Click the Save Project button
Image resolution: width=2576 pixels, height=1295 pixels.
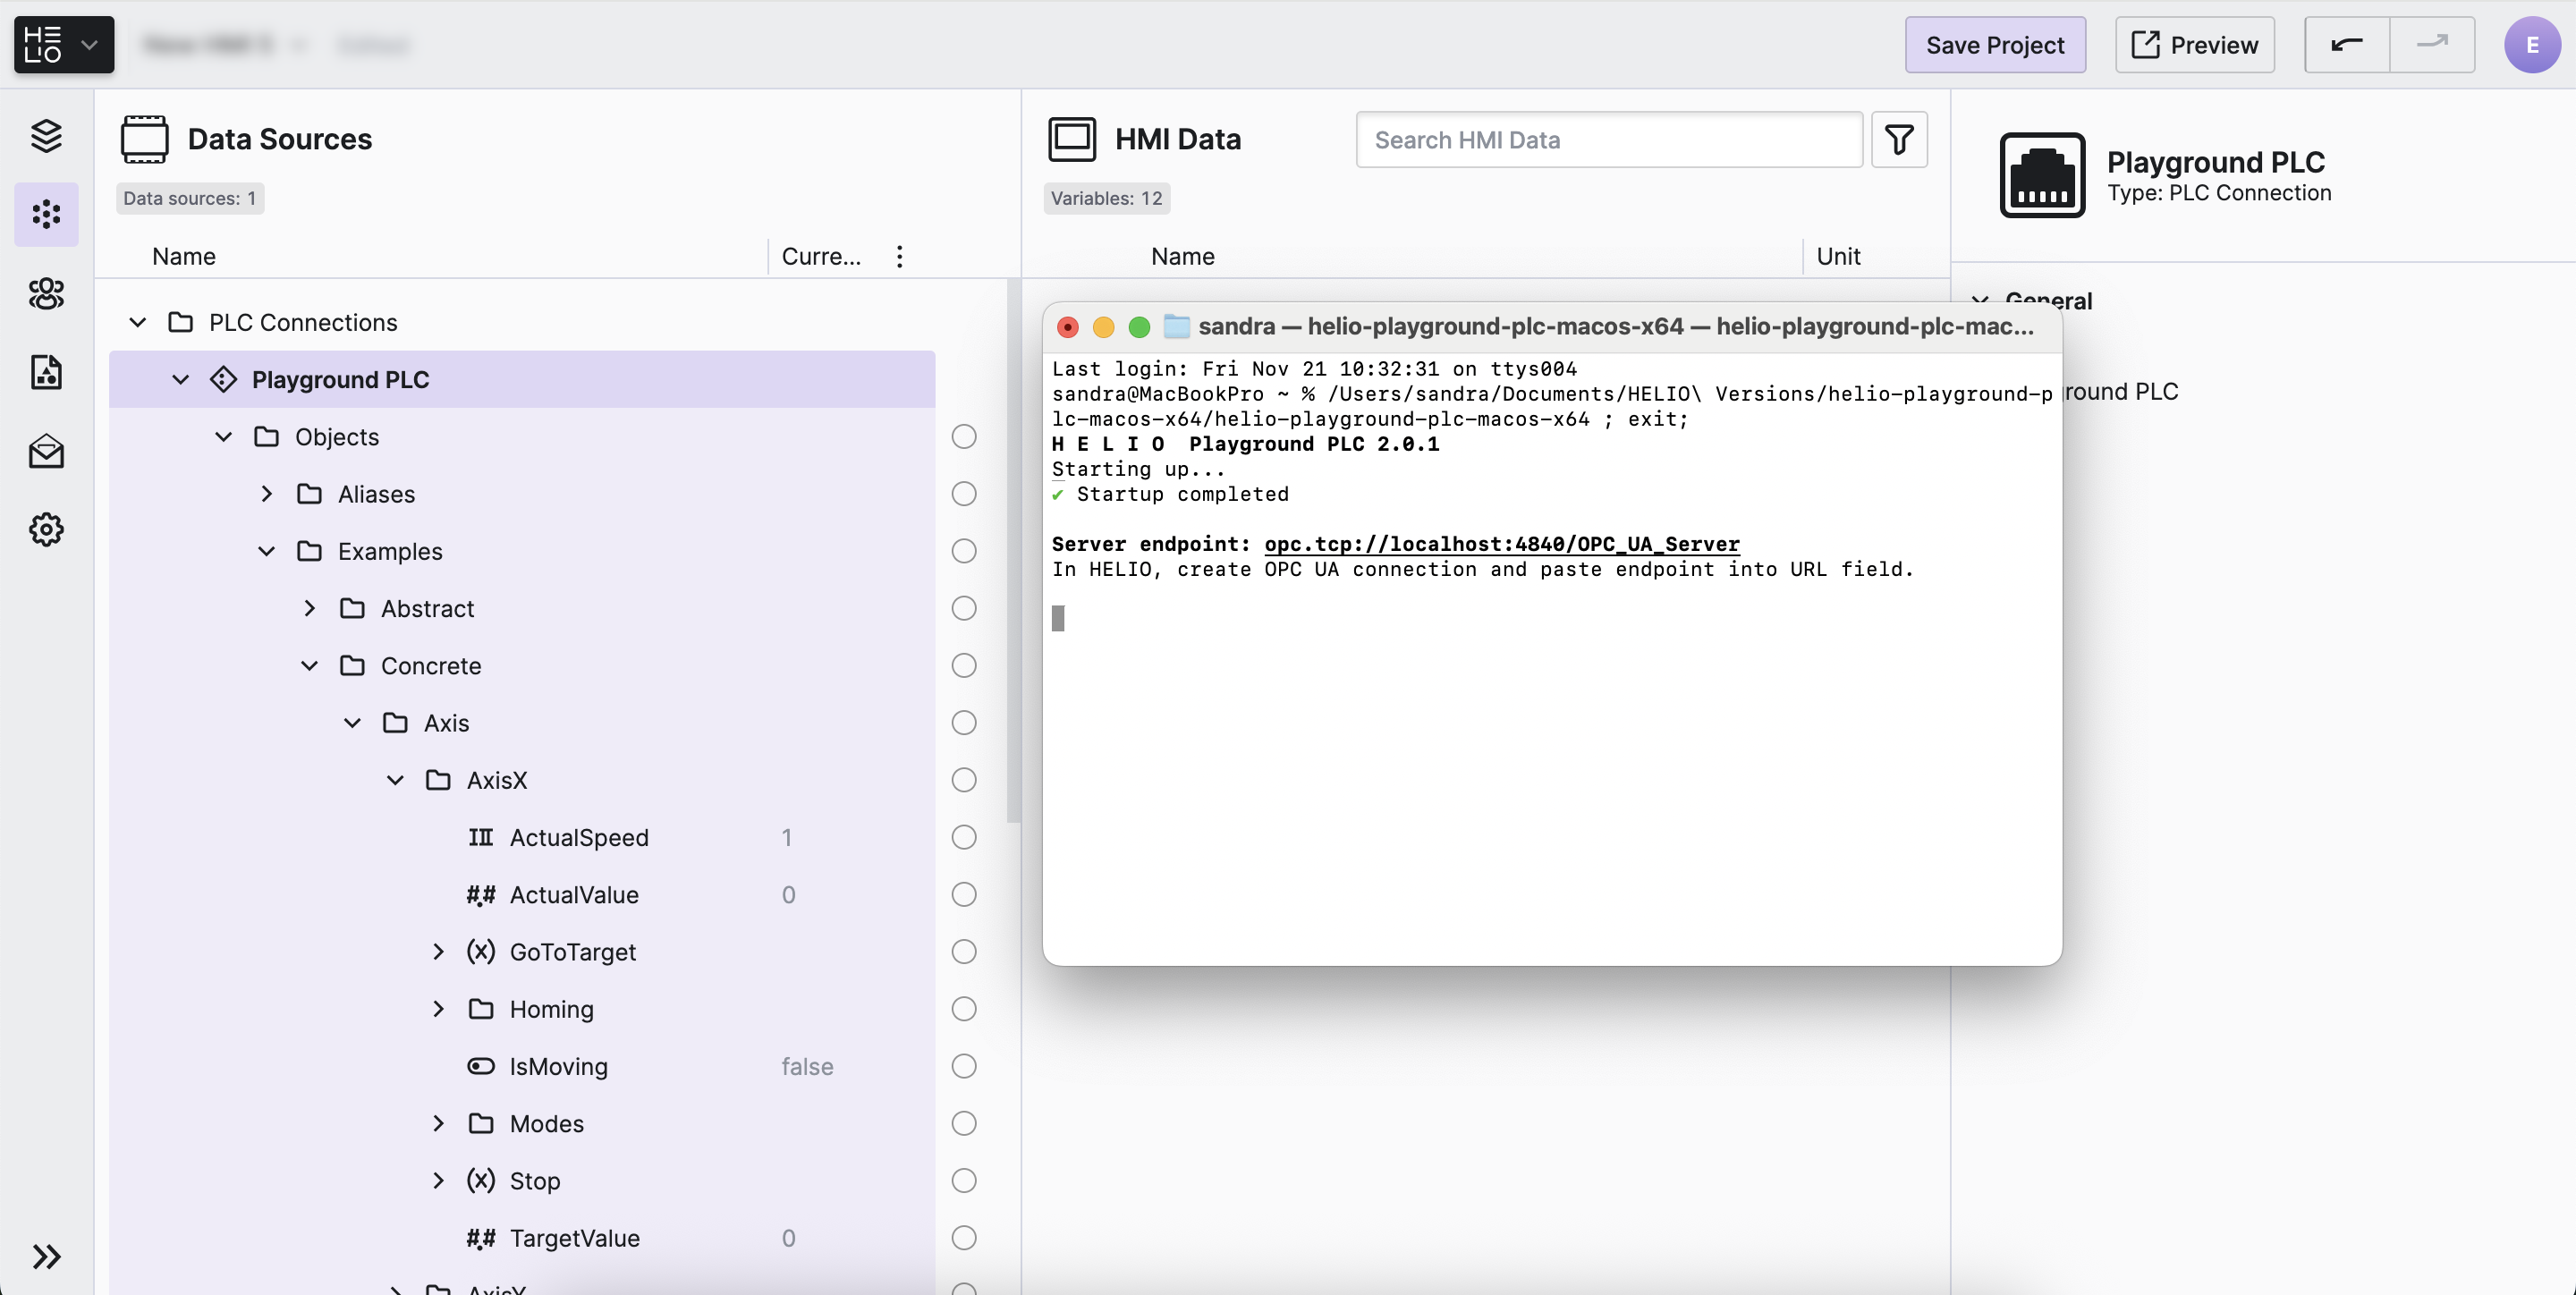click(x=1994, y=45)
